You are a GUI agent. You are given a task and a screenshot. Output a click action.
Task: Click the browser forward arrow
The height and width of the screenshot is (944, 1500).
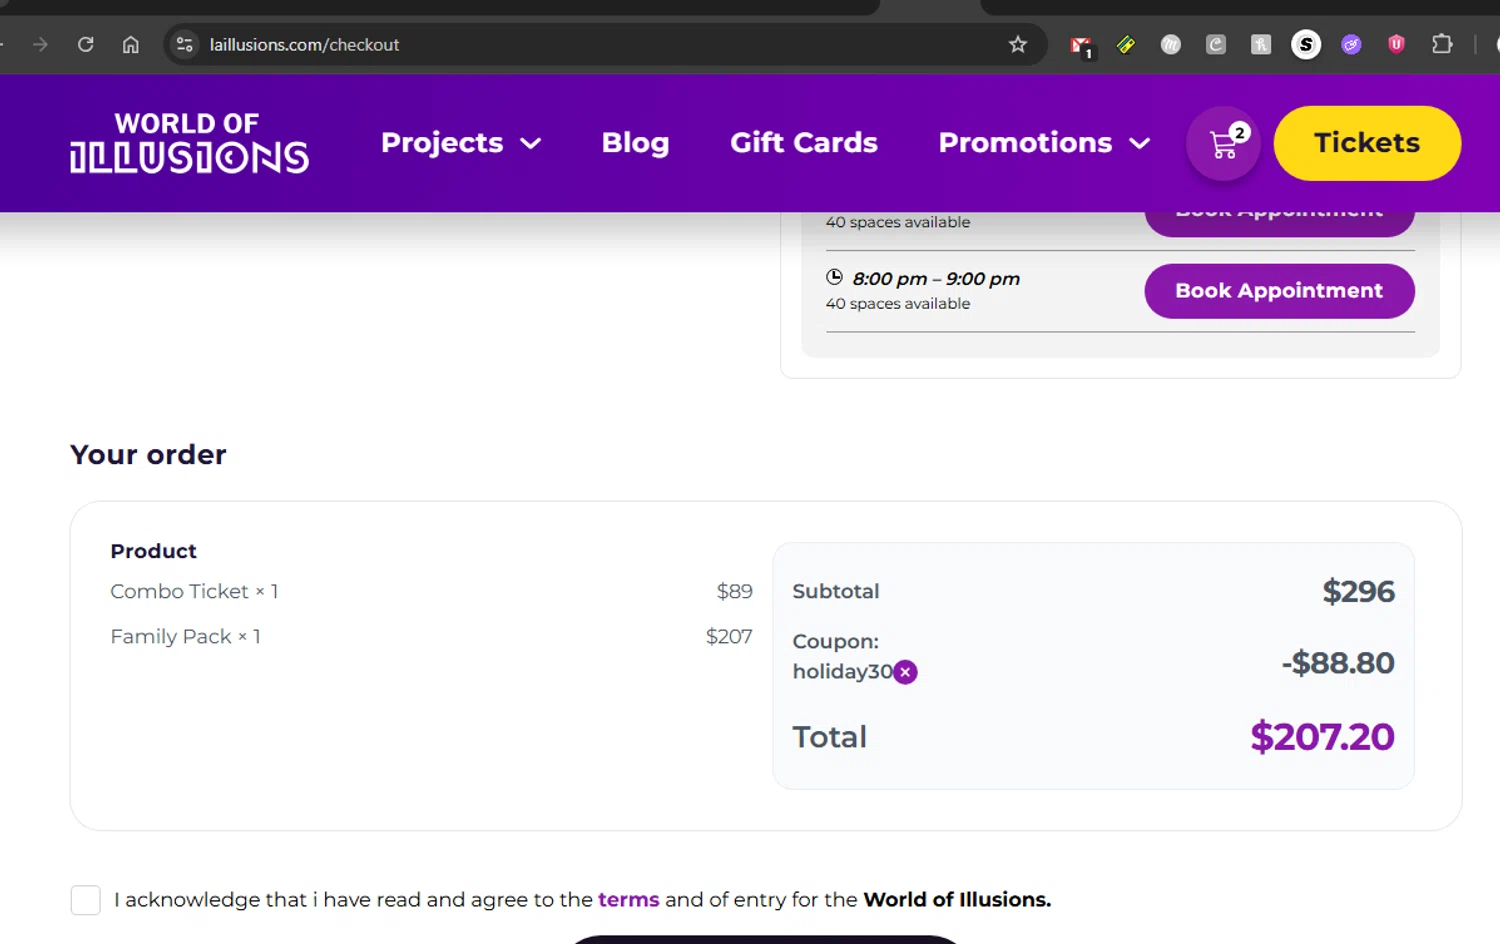(x=40, y=44)
